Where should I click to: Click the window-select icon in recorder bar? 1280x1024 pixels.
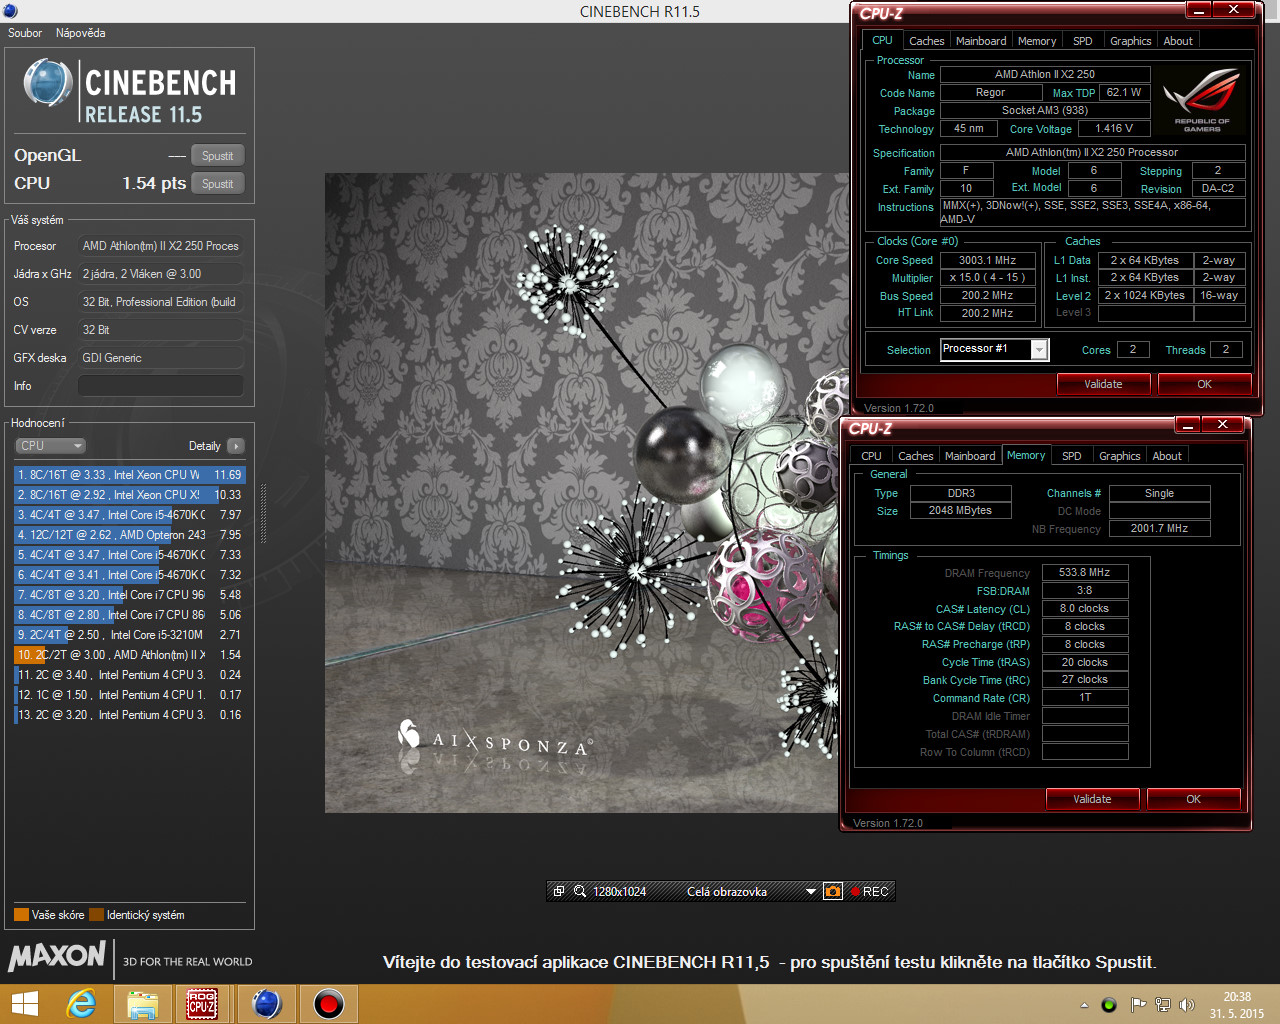pyautogui.click(x=559, y=891)
